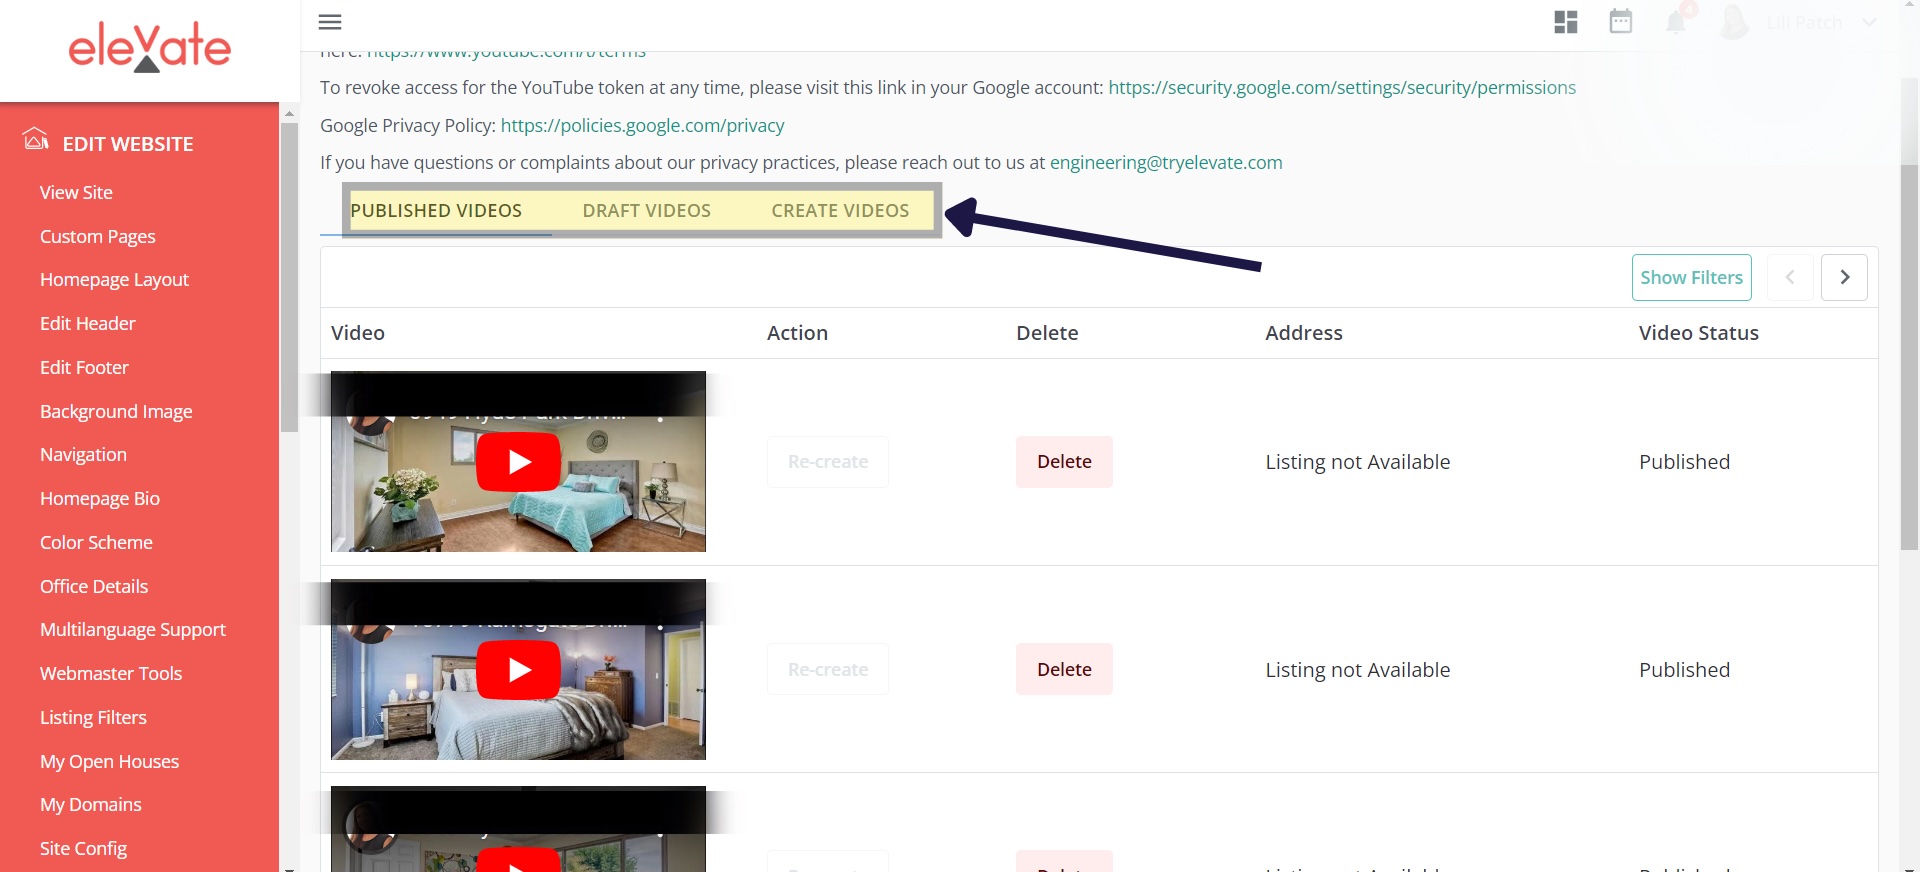Viewport: 1920px width, 872px height.
Task: Select Multilanguage Support
Action: (133, 630)
